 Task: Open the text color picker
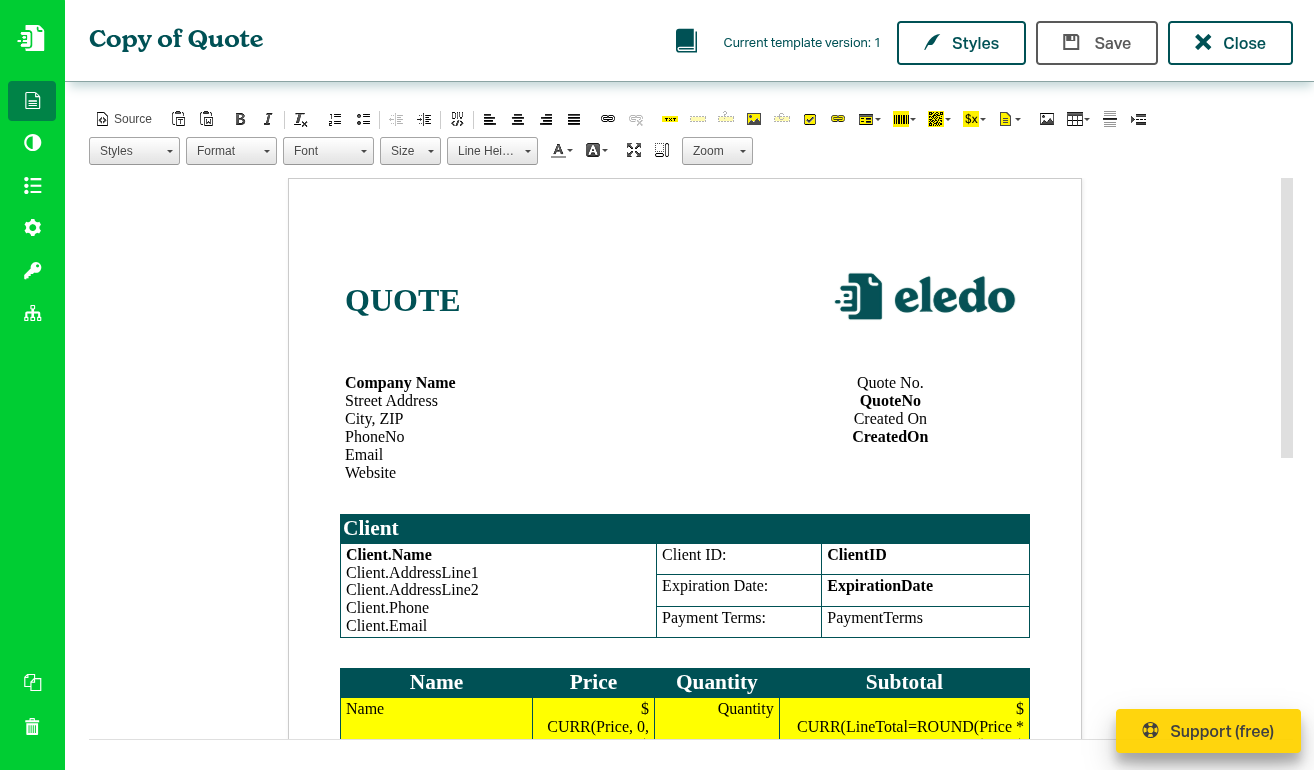click(562, 151)
